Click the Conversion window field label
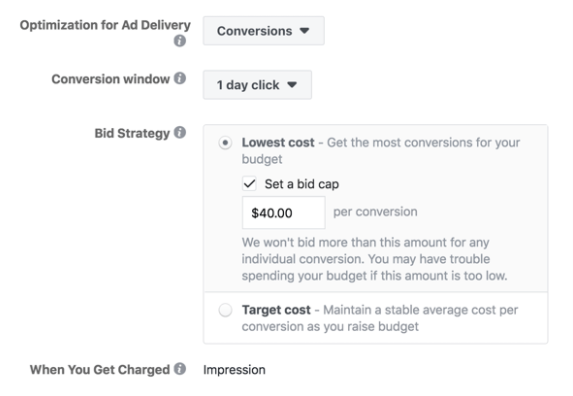 (x=110, y=79)
